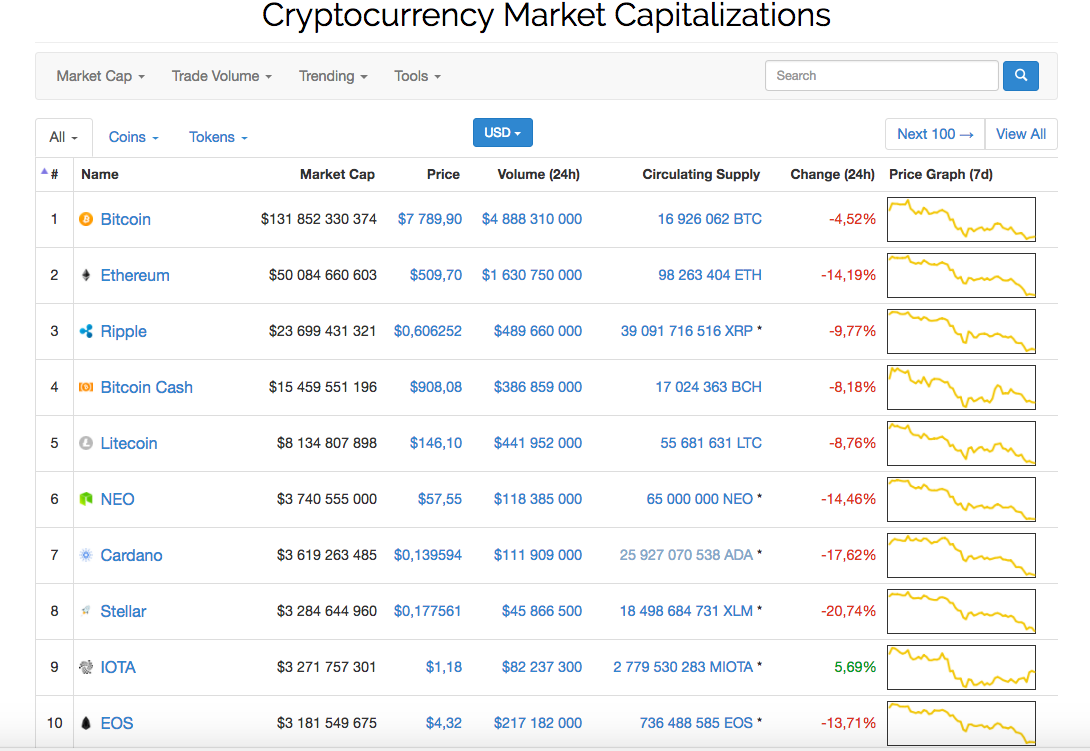Click the Cardano logo icon
Image resolution: width=1090 pixels, height=751 pixels.
pyautogui.click(x=86, y=555)
